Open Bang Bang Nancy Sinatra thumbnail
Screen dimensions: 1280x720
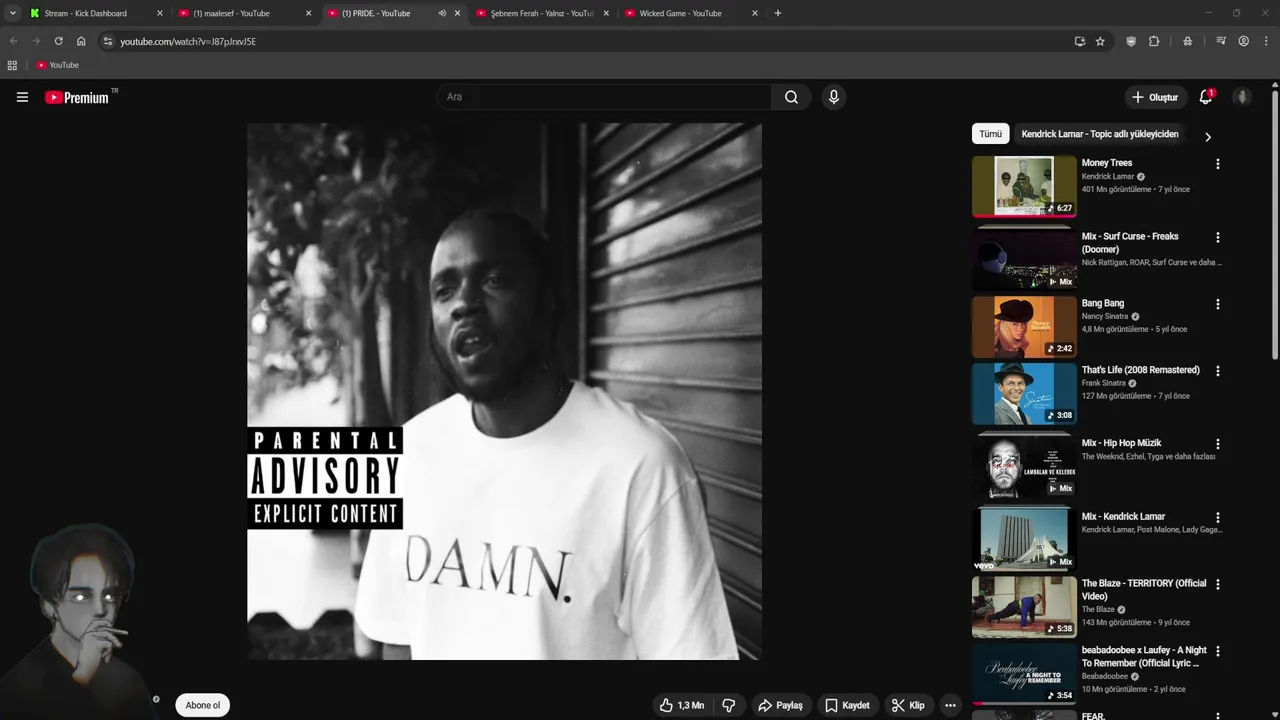(x=1024, y=326)
